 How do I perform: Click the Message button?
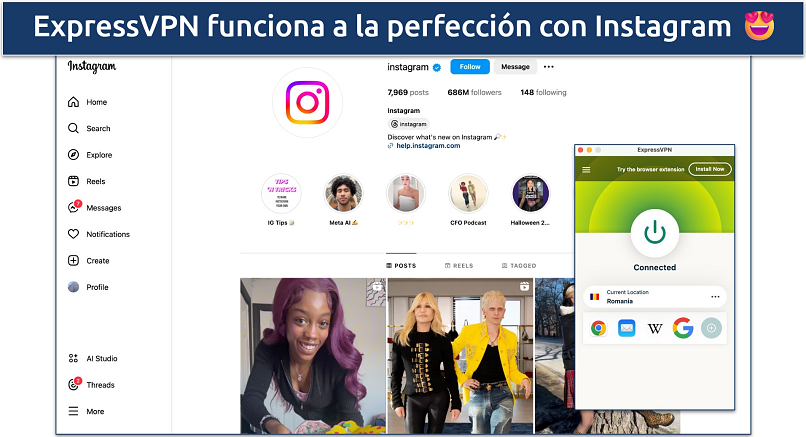point(515,67)
